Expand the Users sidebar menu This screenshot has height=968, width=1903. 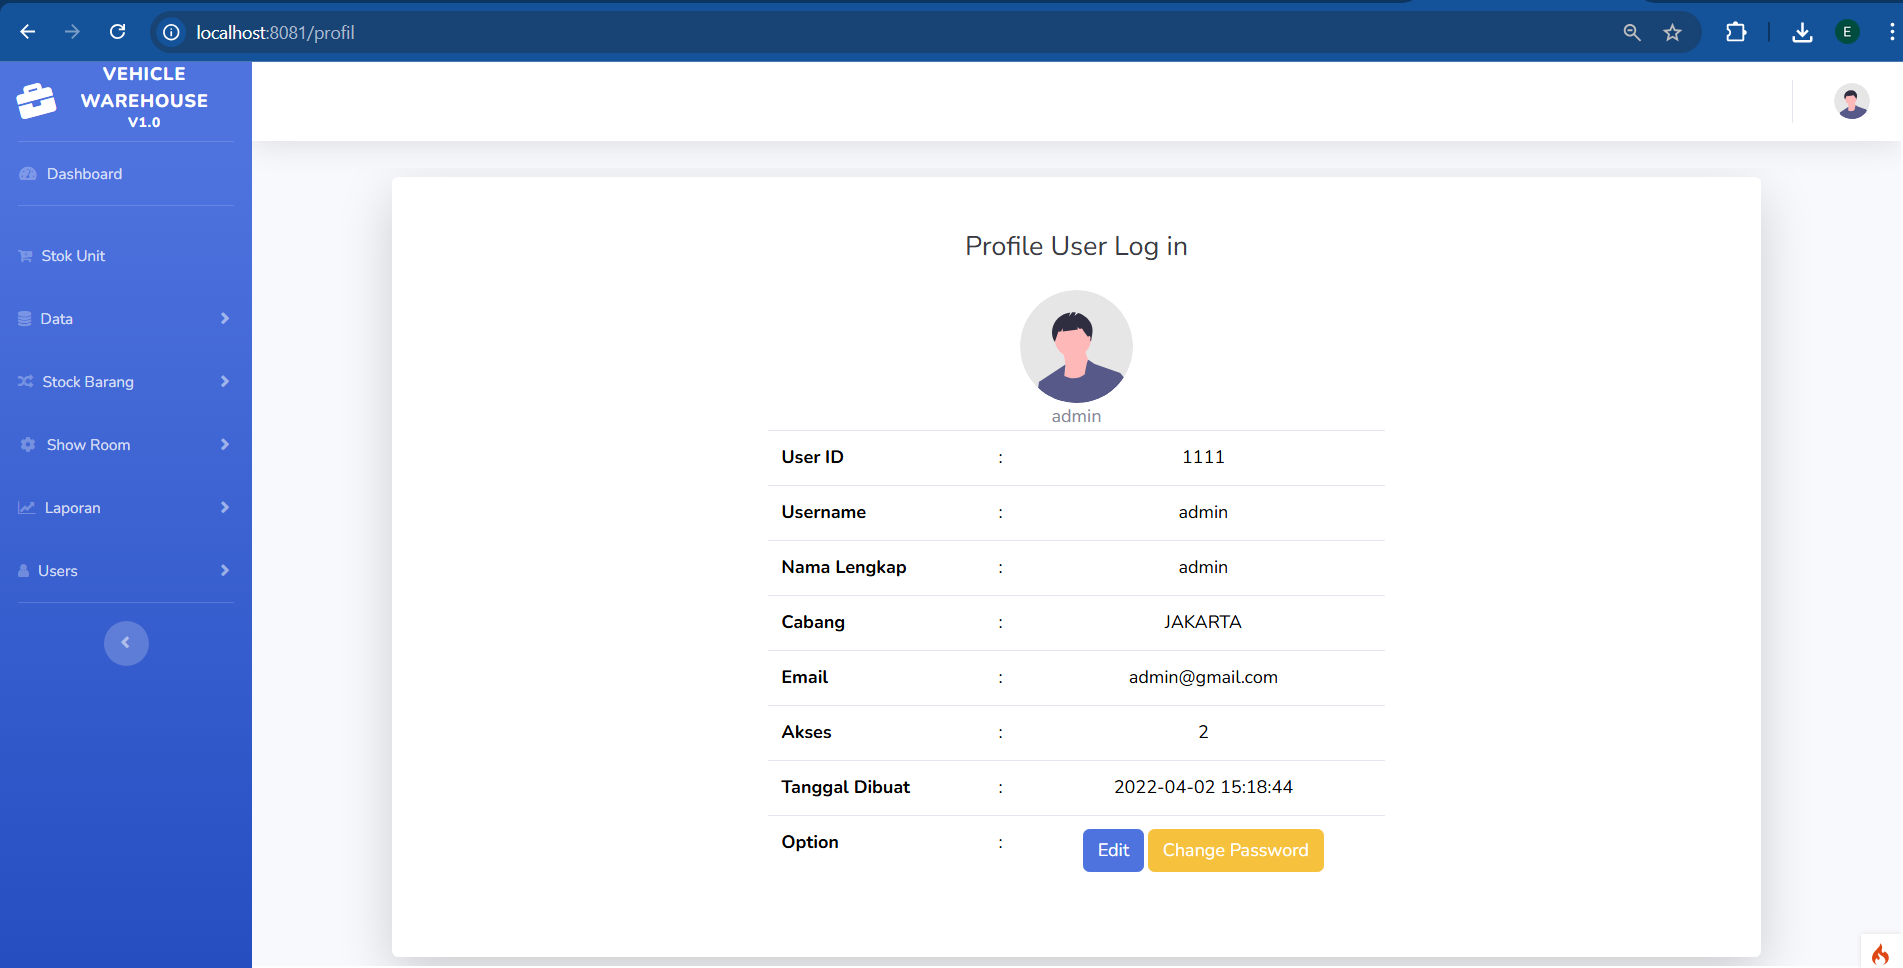click(x=125, y=571)
